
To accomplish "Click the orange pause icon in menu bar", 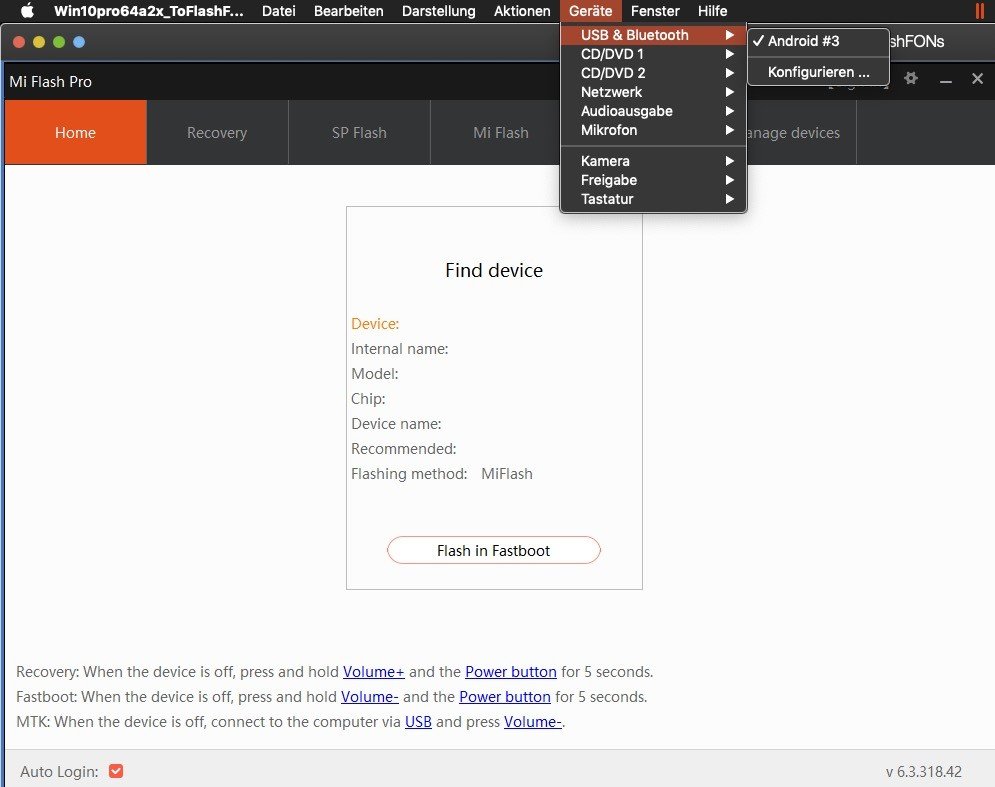I will click(x=980, y=11).
